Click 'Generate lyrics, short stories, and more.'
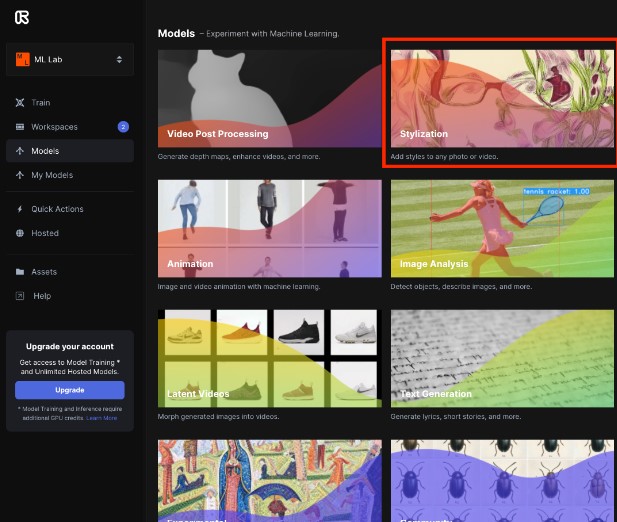 pos(456,417)
